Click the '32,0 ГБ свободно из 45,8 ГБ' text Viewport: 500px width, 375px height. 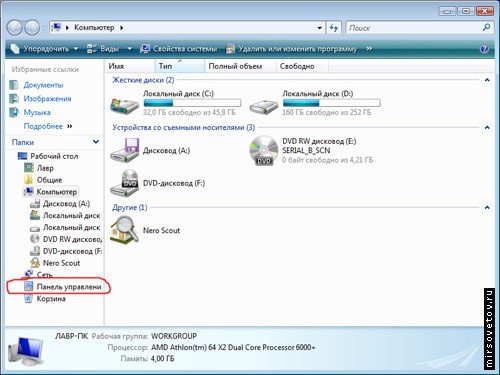click(x=189, y=112)
